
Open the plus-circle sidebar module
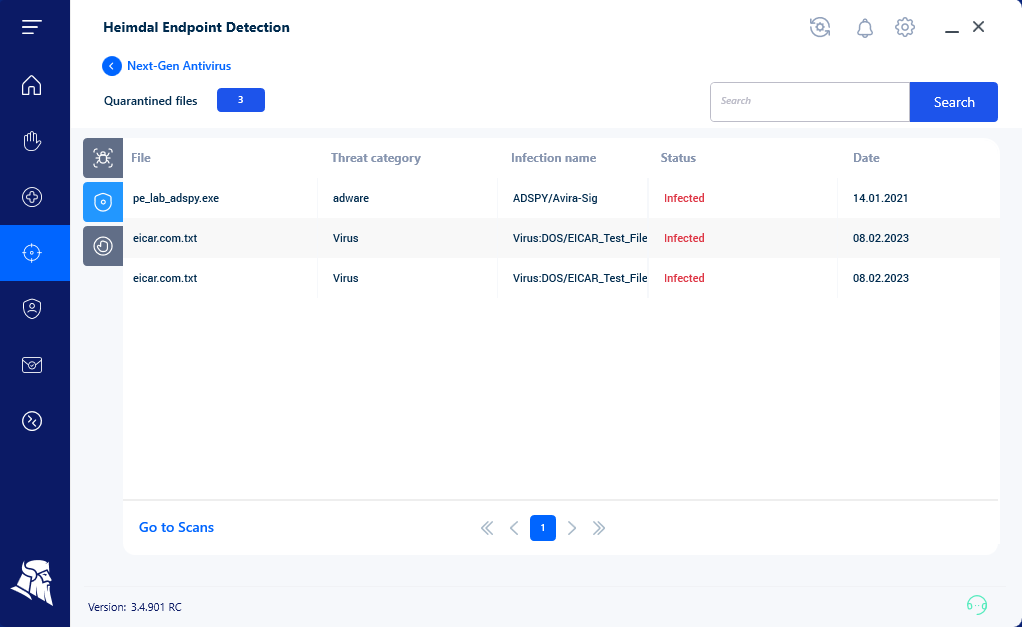(32, 197)
